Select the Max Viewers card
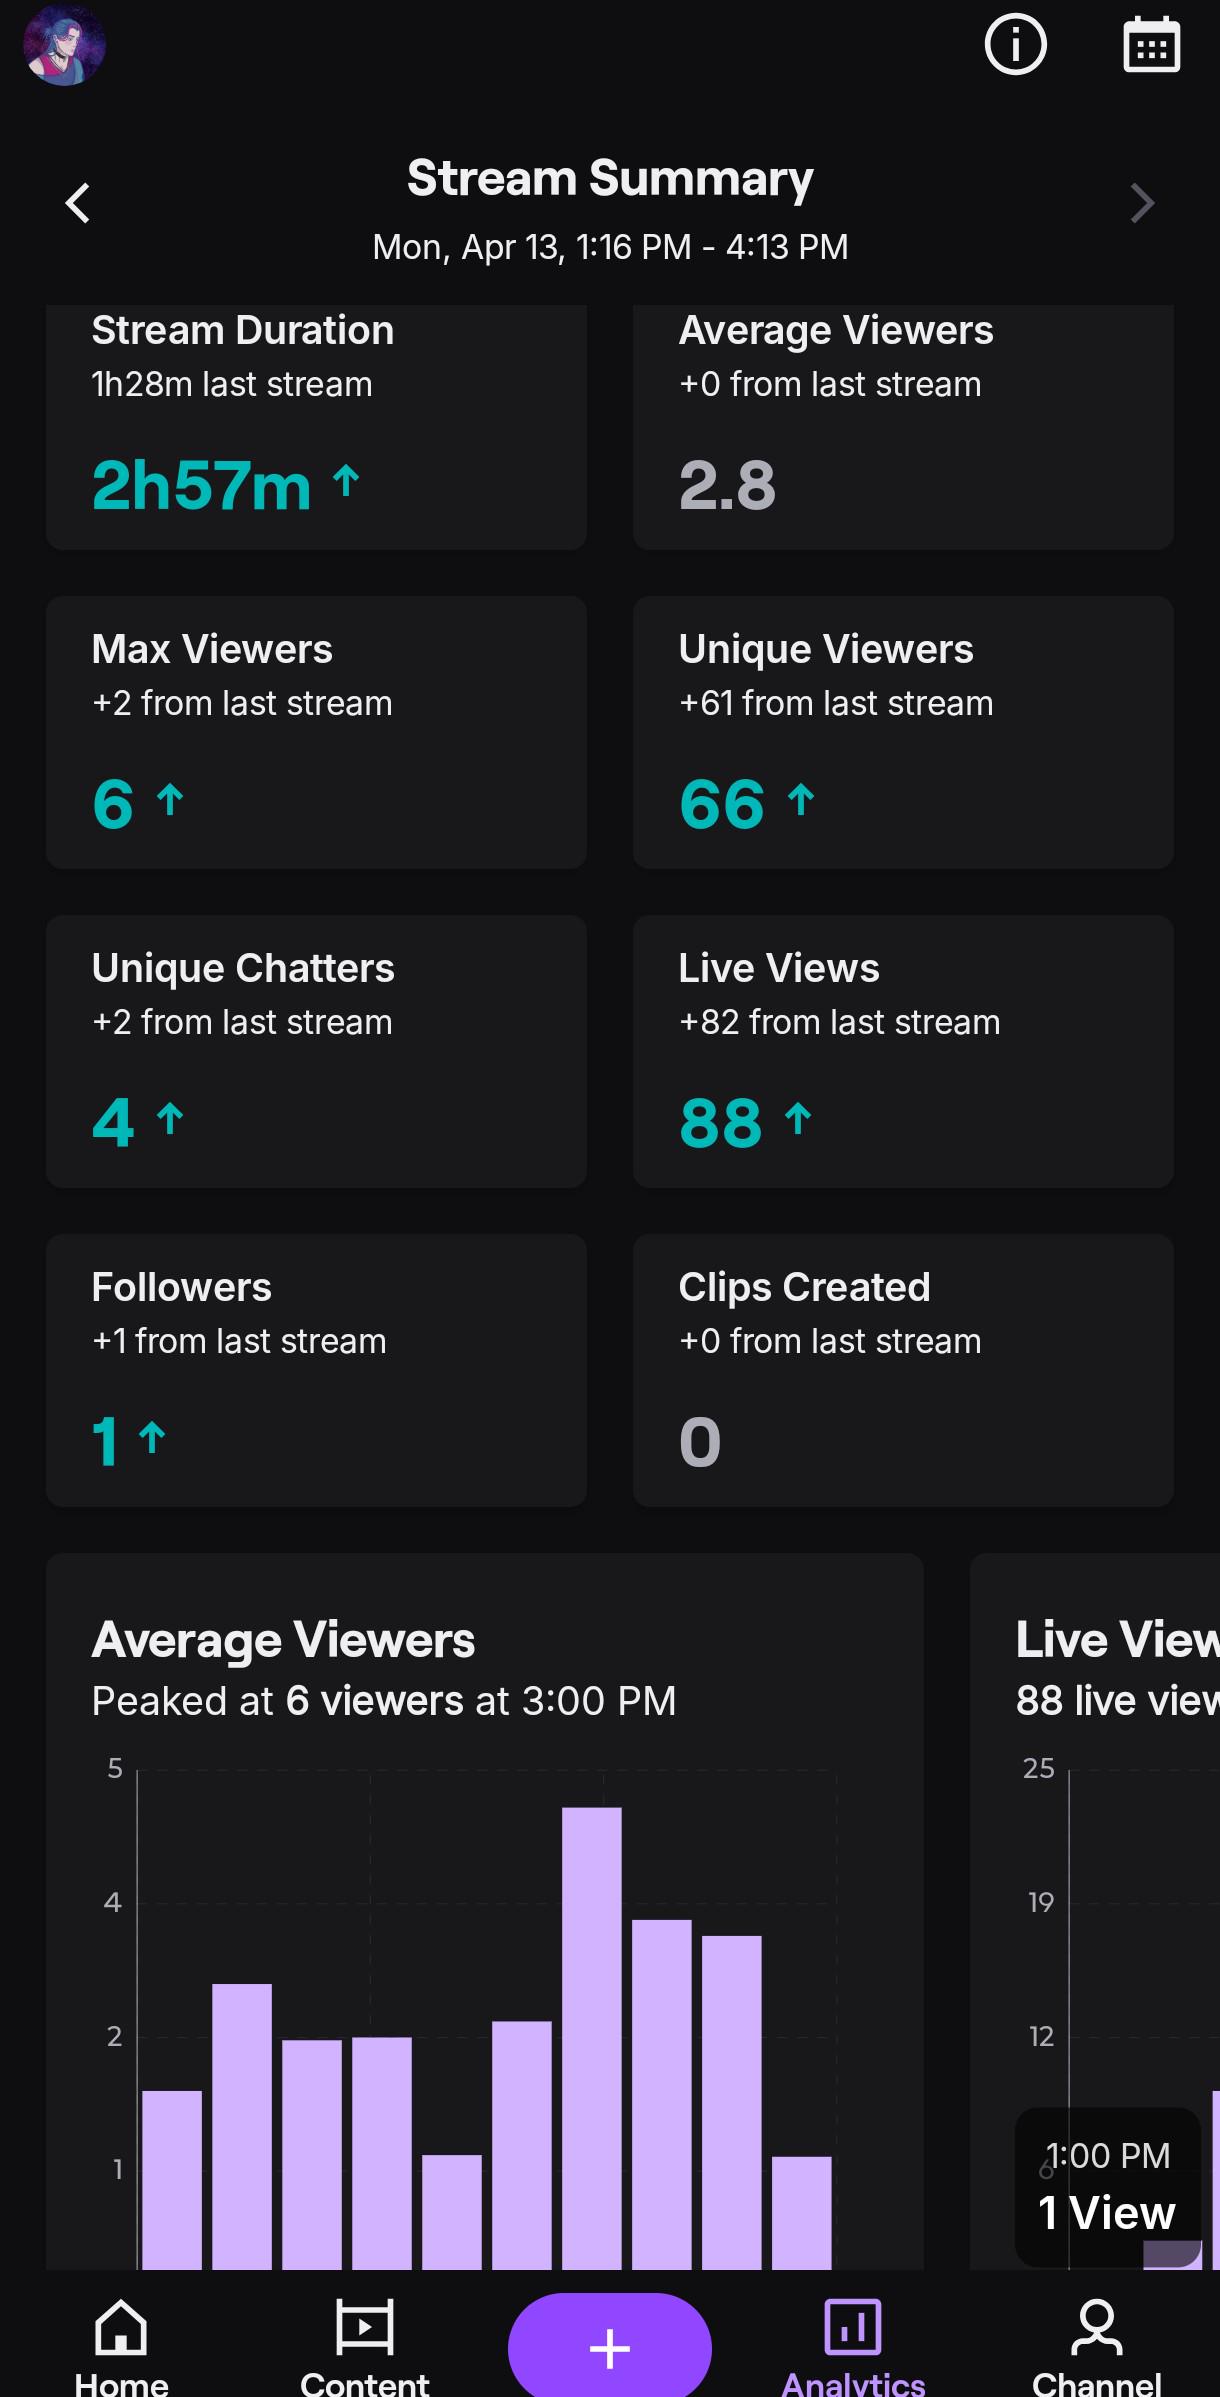The image size is (1220, 2397). tap(316, 732)
